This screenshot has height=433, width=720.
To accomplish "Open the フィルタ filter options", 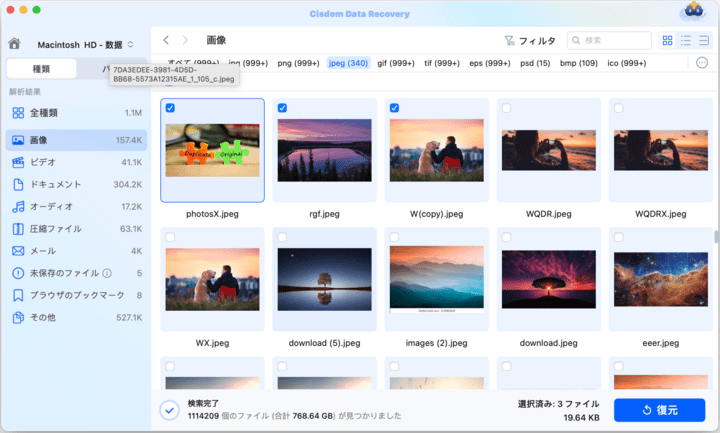I will coord(530,41).
